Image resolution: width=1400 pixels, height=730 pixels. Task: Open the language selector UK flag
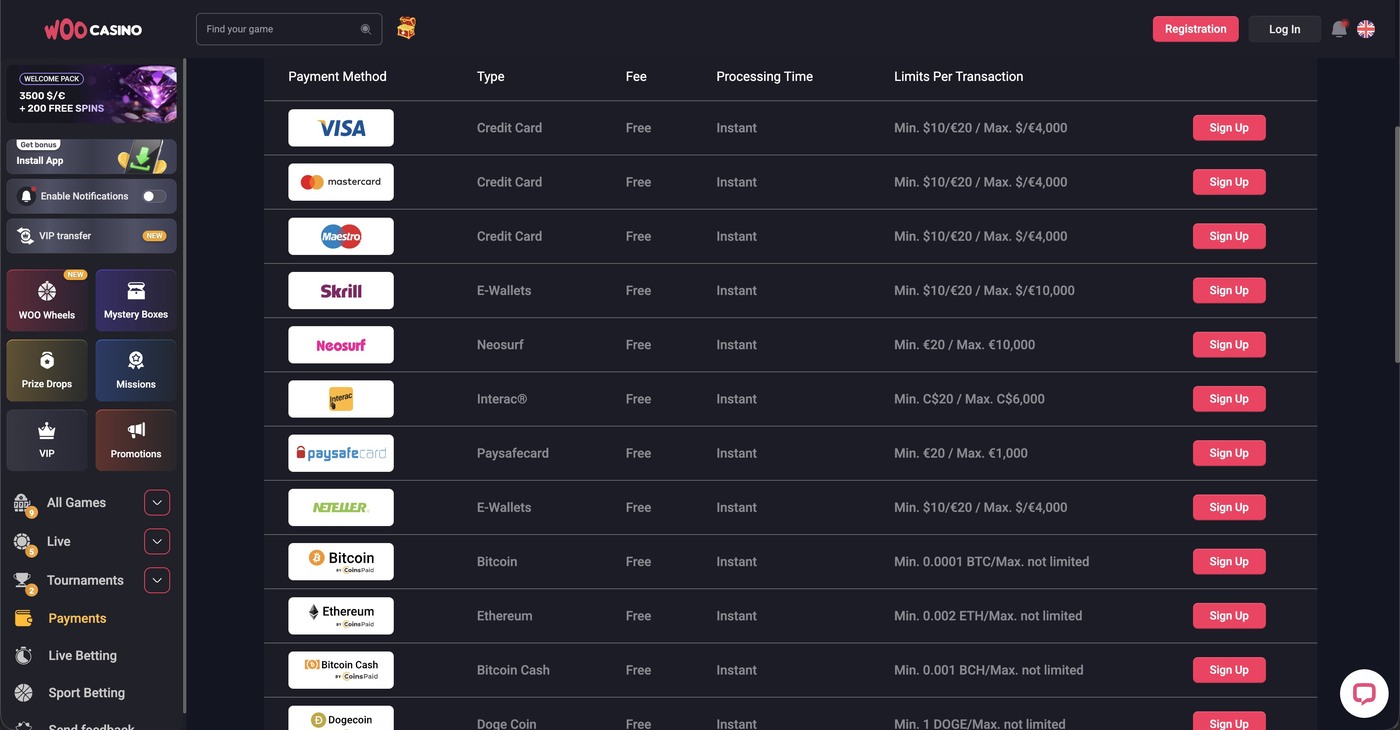click(x=1366, y=29)
